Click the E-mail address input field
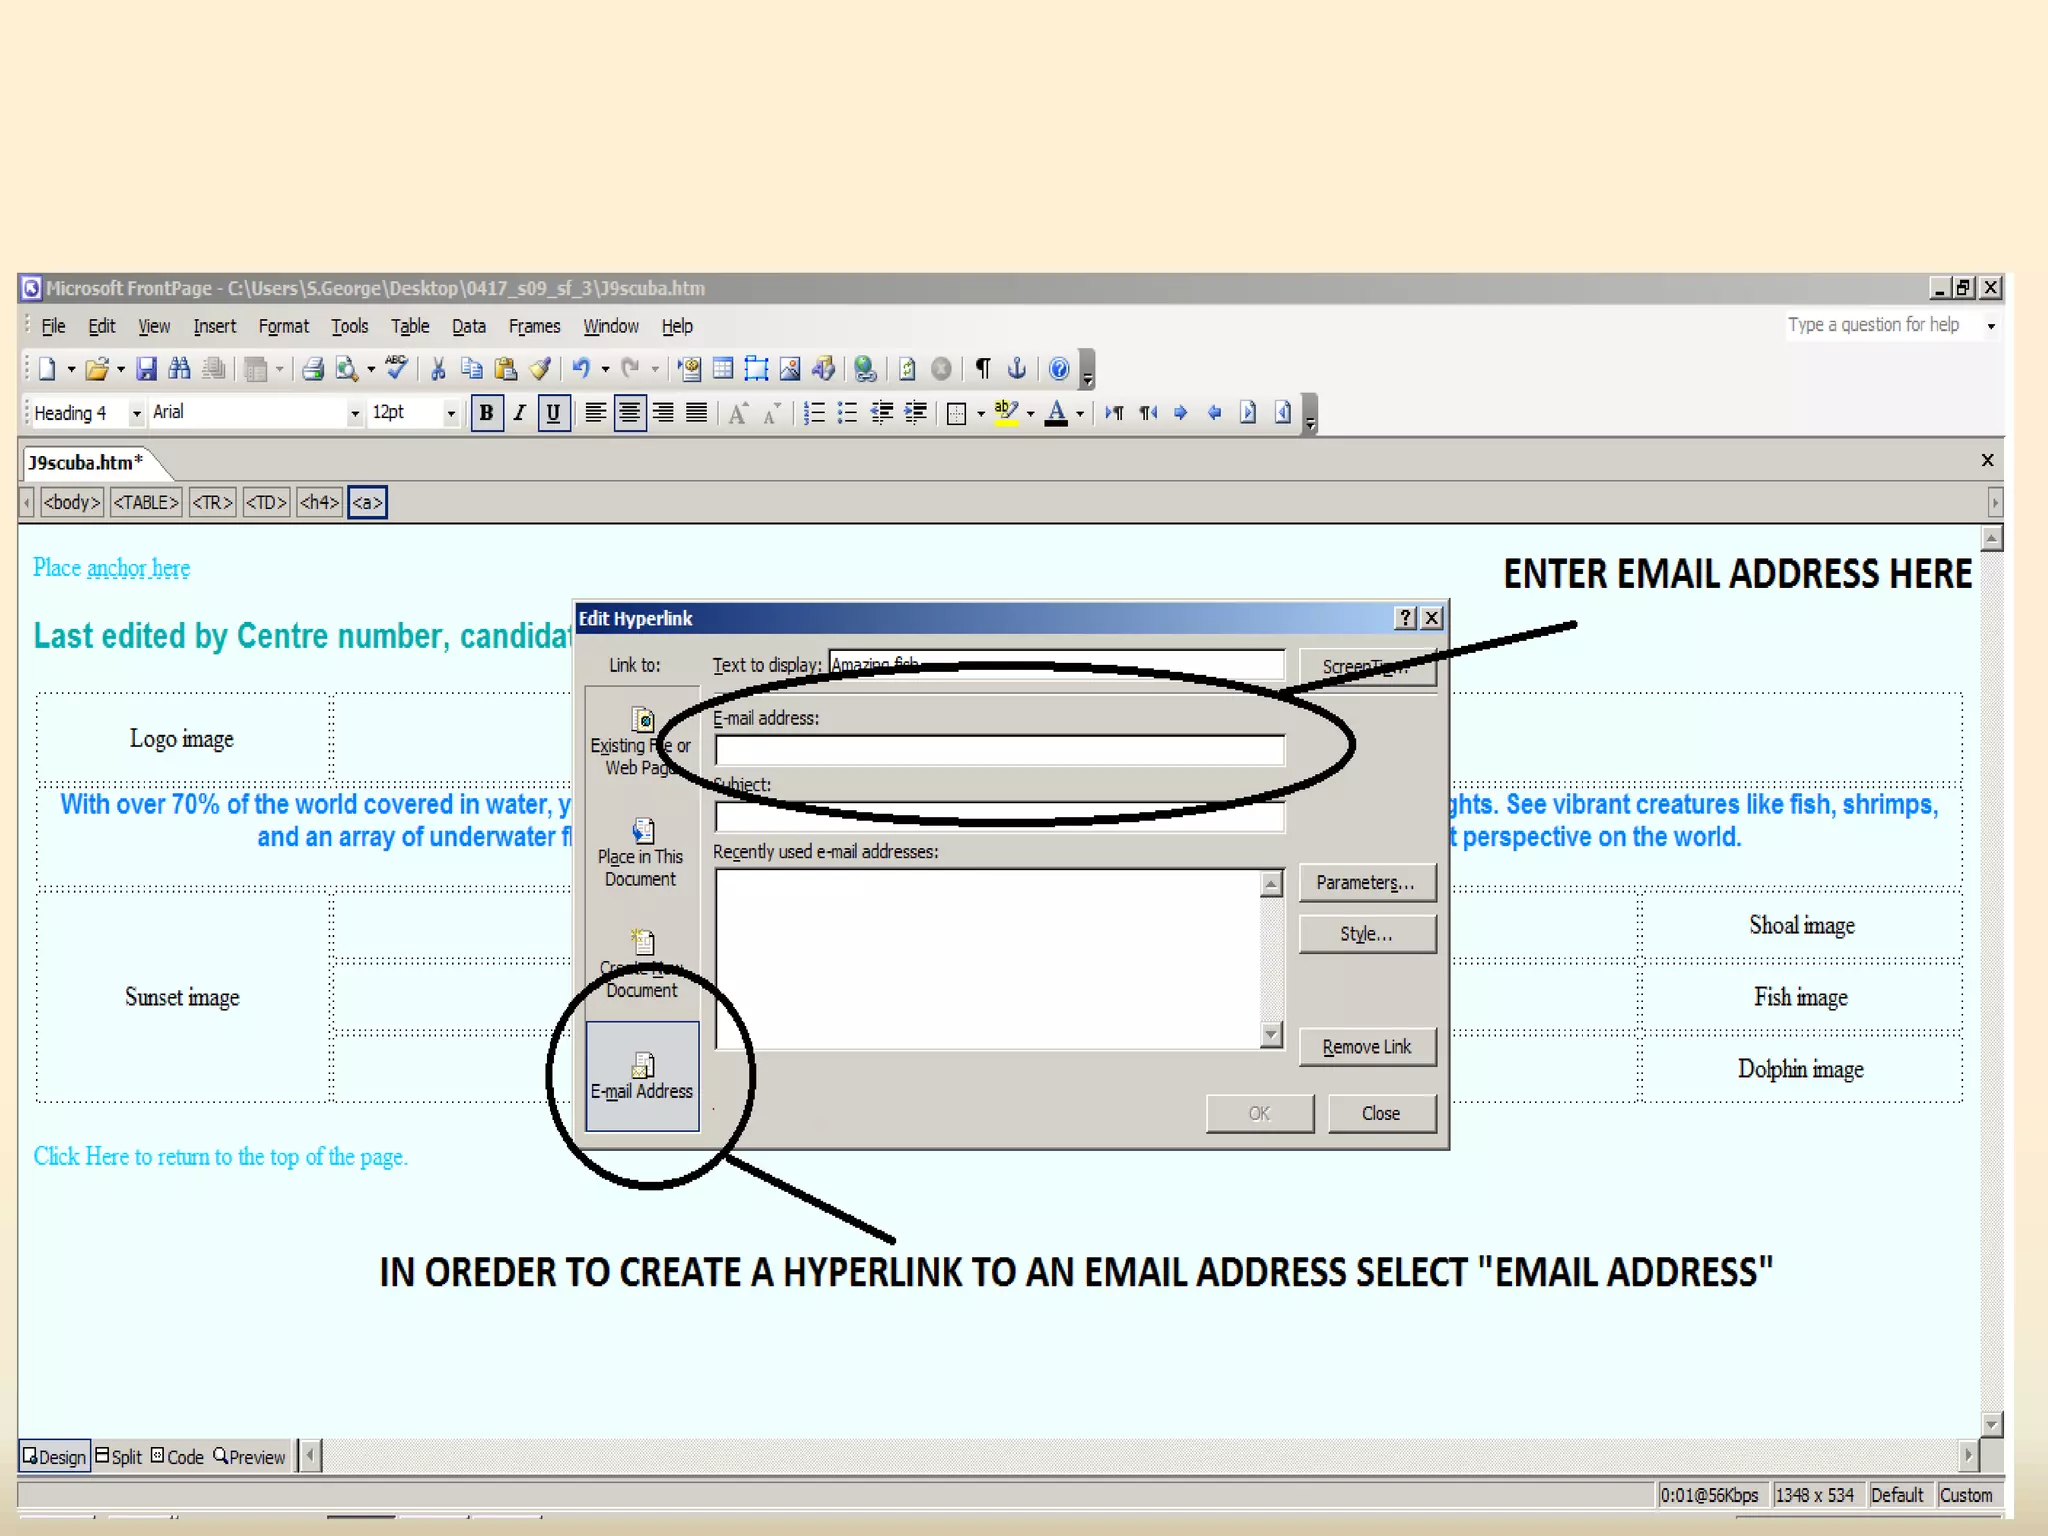Screen dimensions: 2048x1536 click(x=999, y=750)
